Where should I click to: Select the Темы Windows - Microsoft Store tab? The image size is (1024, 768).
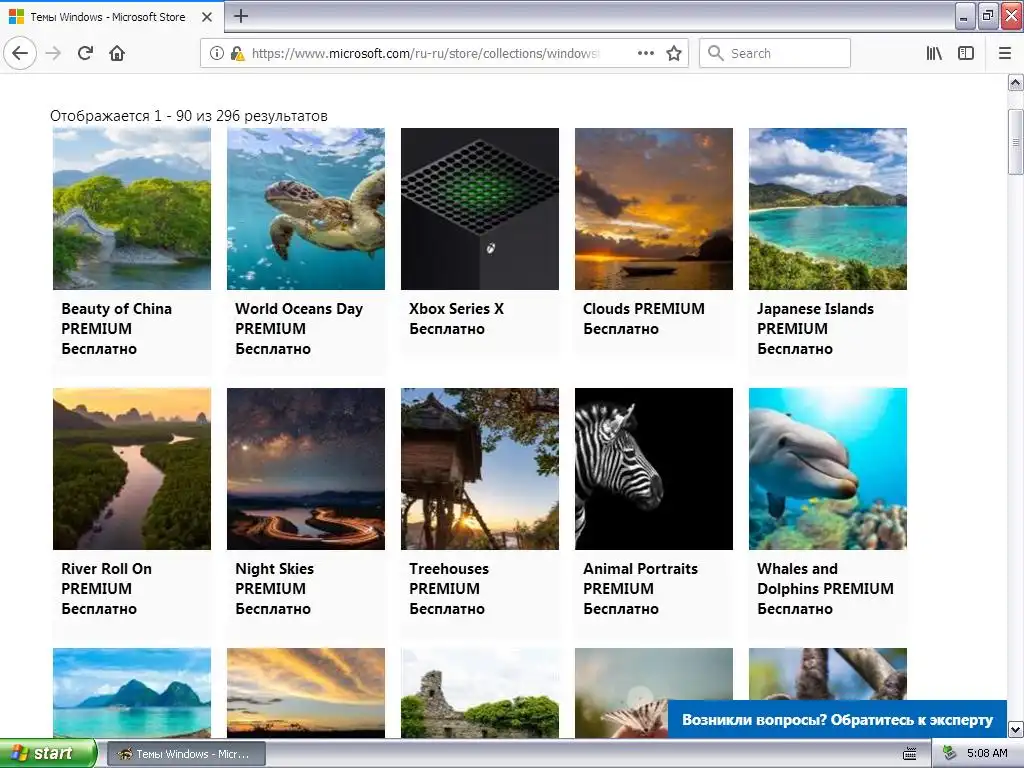coord(111,17)
